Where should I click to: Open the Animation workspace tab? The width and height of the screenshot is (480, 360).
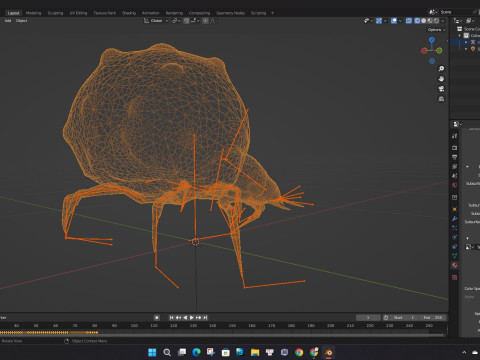pos(151,13)
